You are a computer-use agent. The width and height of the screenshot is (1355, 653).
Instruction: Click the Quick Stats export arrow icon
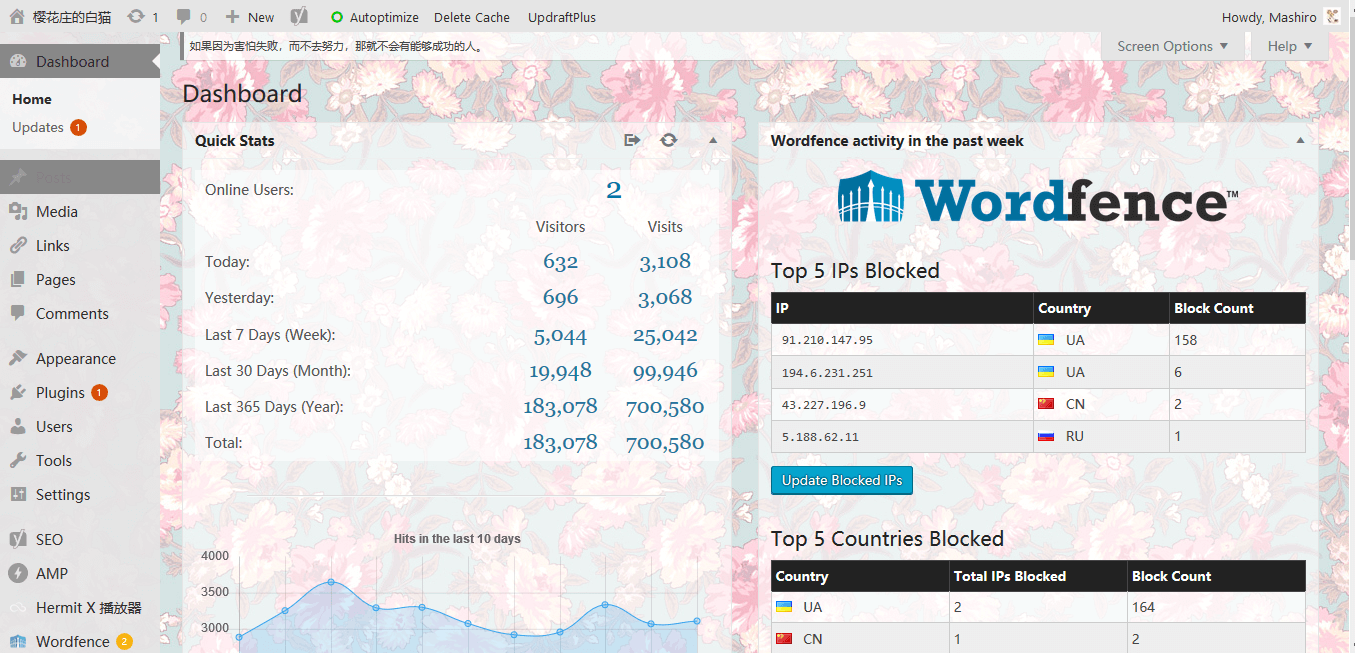pyautogui.click(x=632, y=140)
